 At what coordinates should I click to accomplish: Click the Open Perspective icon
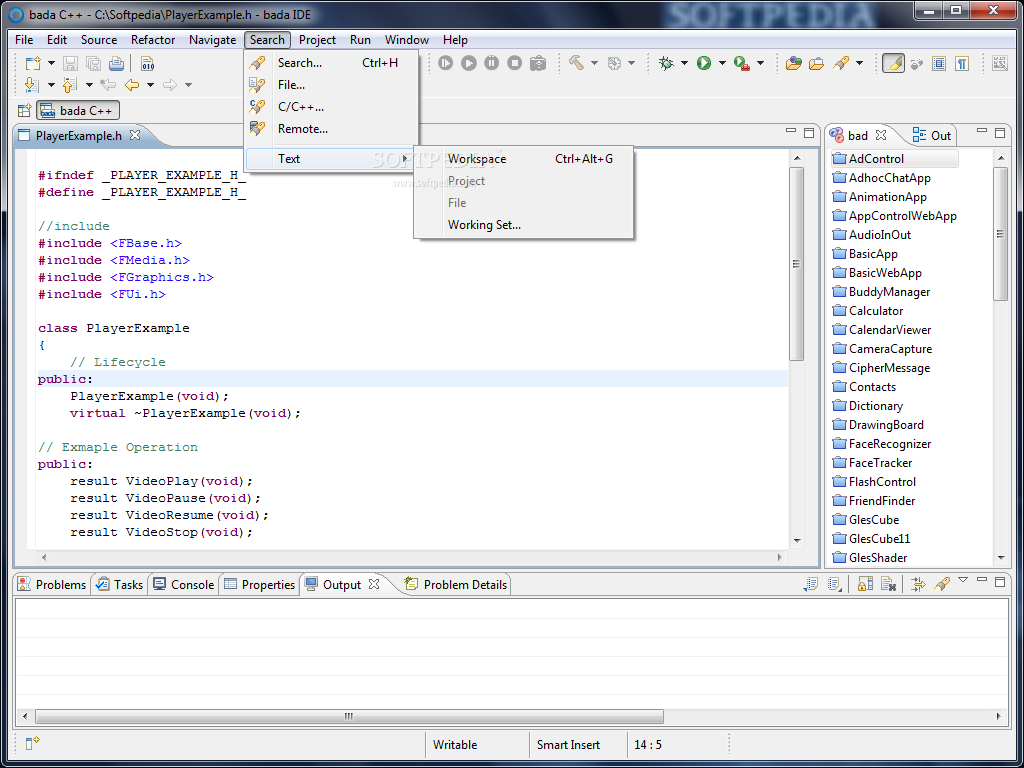(24, 111)
